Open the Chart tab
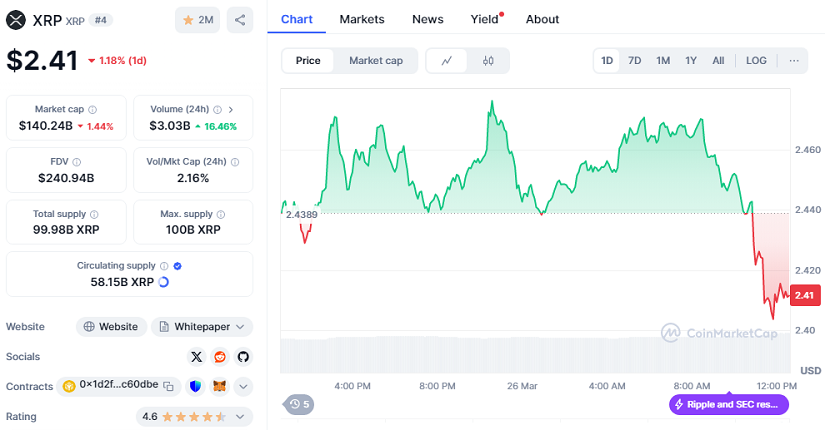This screenshot has width=825, height=430. (297, 19)
